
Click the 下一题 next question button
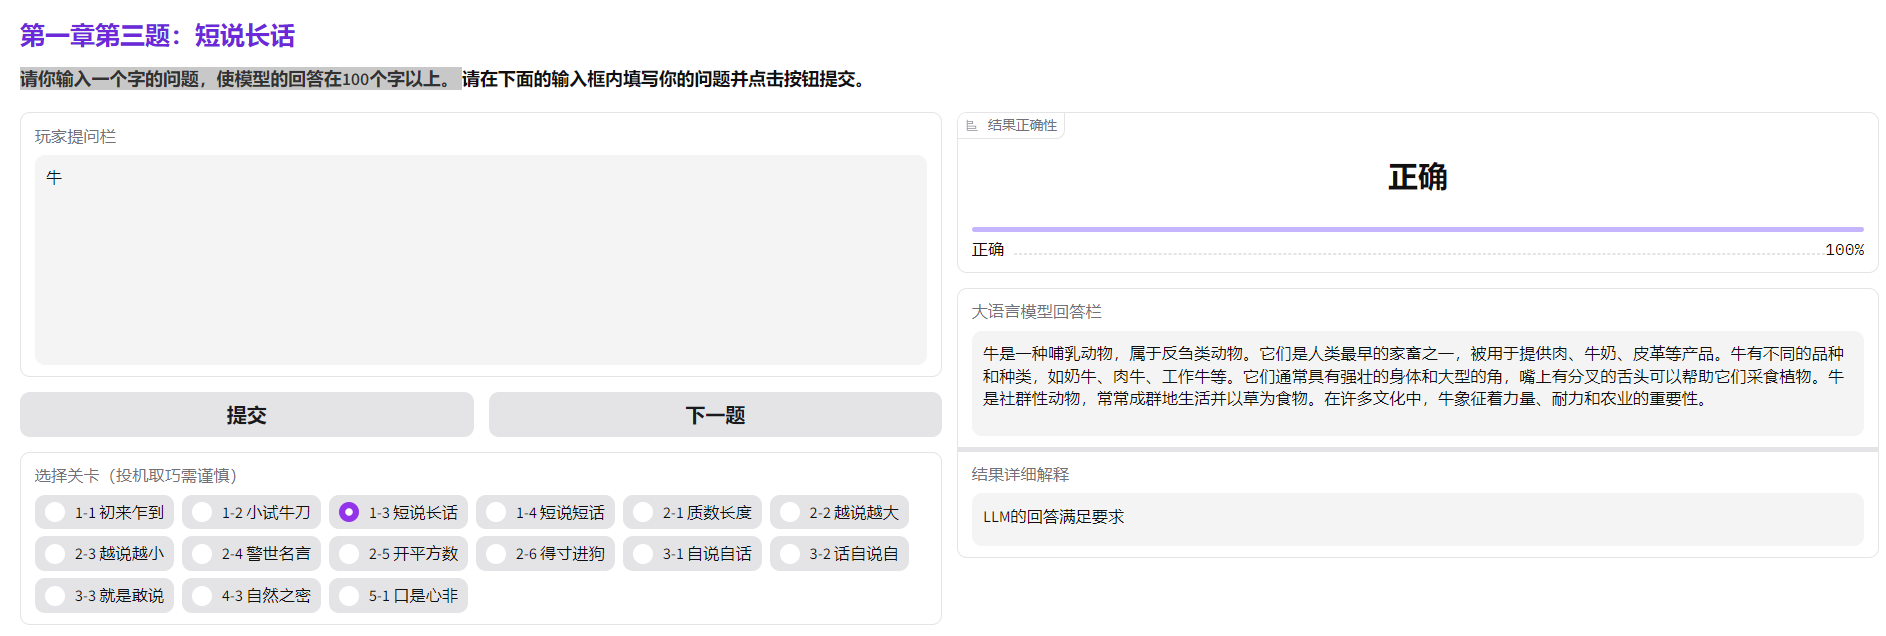point(715,414)
